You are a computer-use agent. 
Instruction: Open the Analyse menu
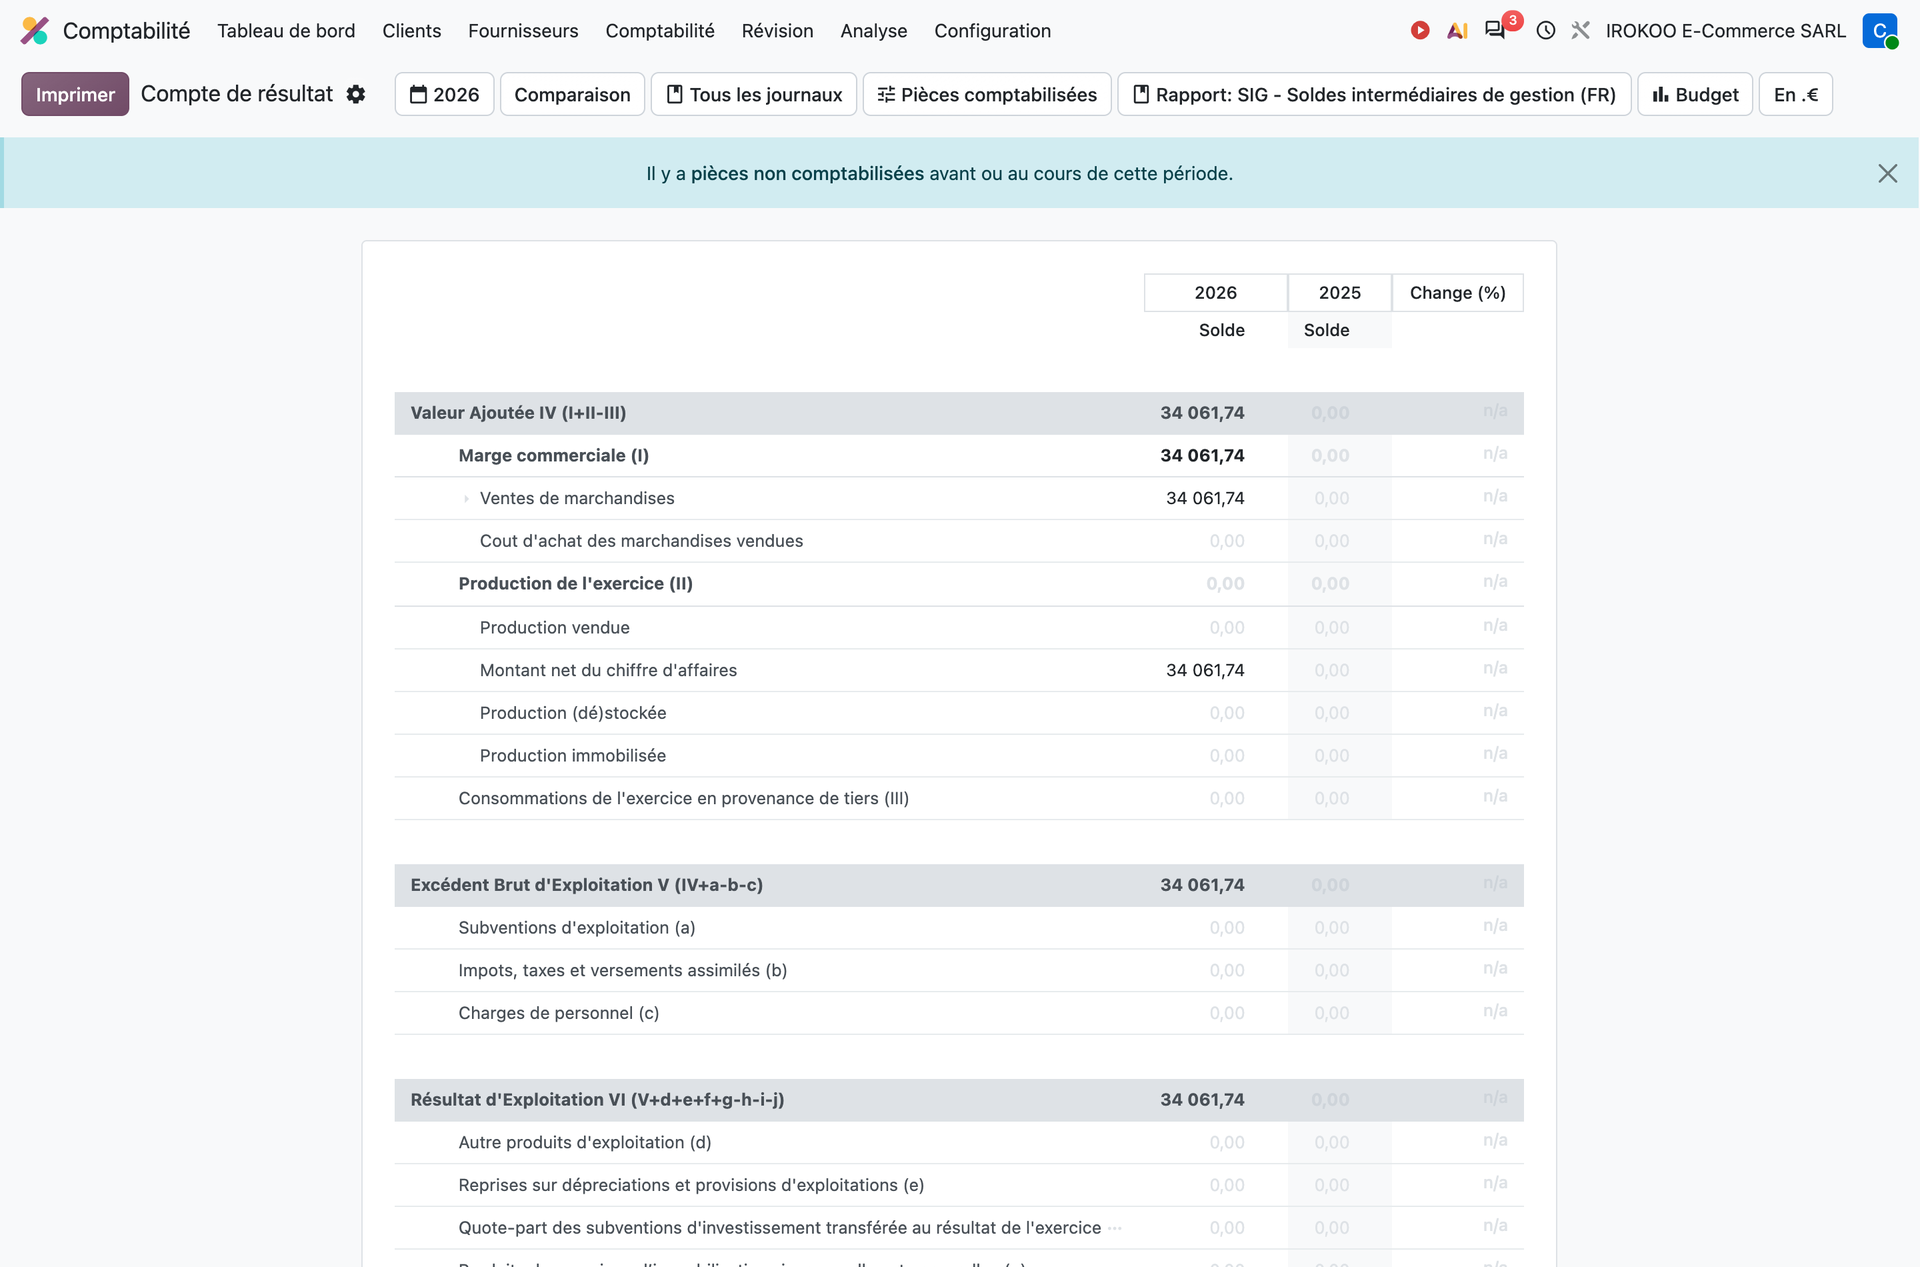873,31
